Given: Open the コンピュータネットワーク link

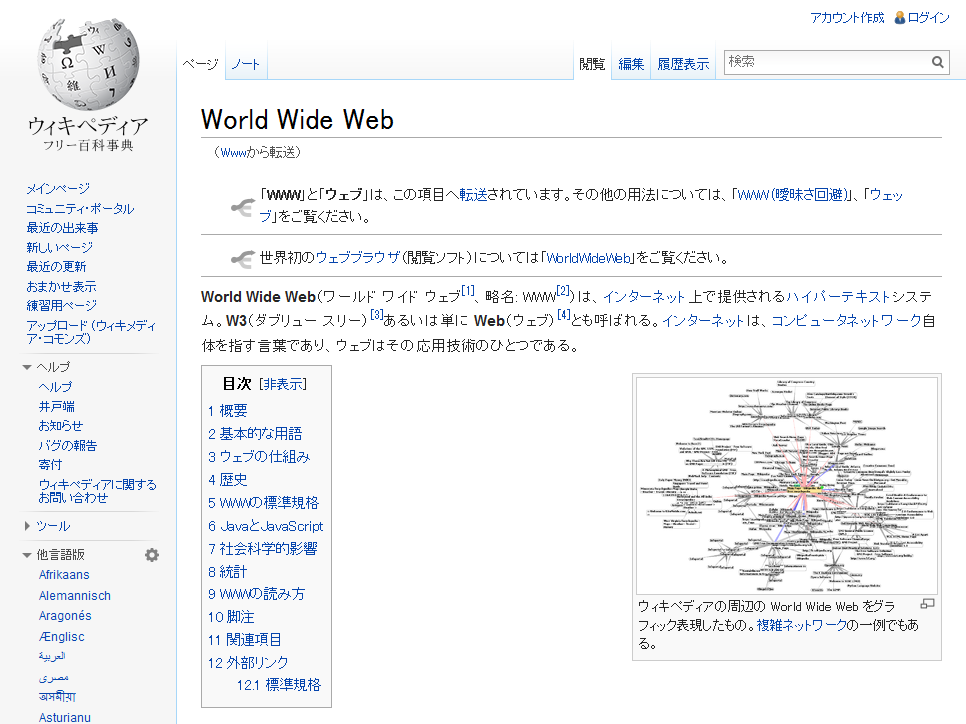Looking at the screenshot, I should [846, 321].
